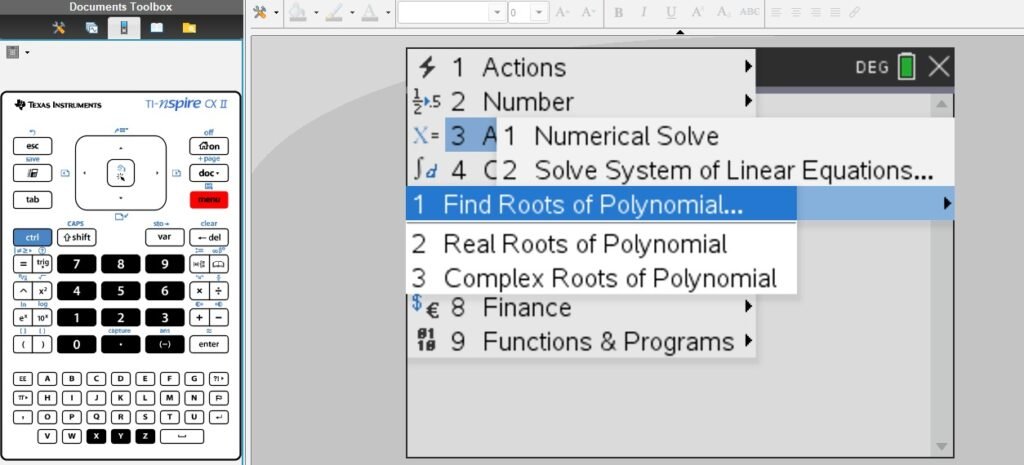
Task: Click the x squared key
Action: [42, 291]
